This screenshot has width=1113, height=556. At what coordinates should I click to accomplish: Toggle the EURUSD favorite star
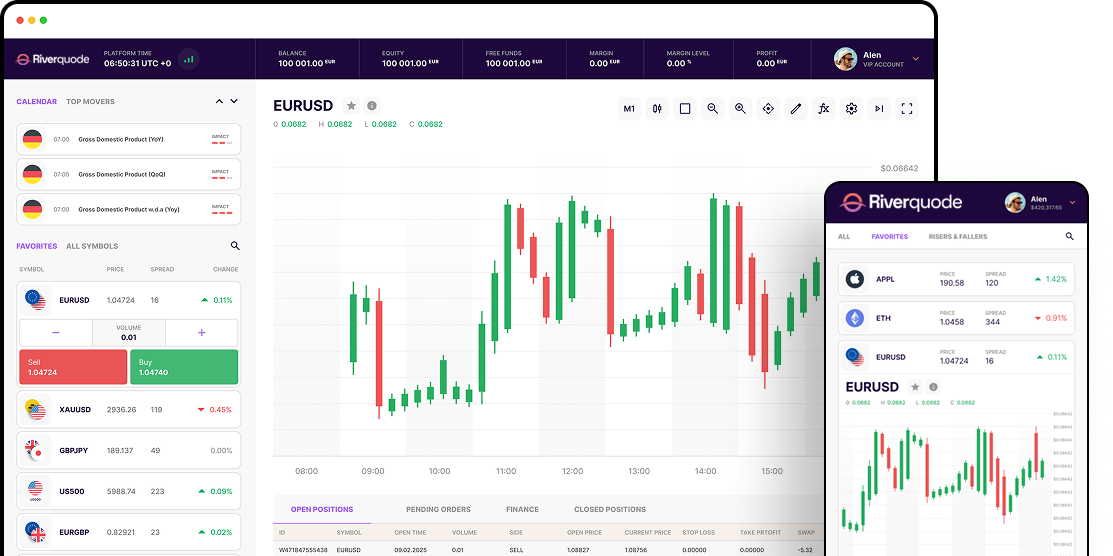tap(351, 105)
